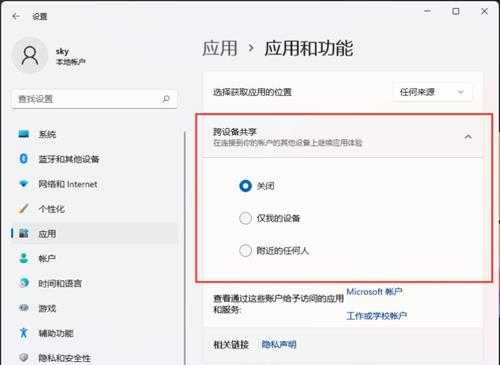Close the Settings window
Image resolution: width=500 pixels, height=365 pixels.
[x=484, y=11]
